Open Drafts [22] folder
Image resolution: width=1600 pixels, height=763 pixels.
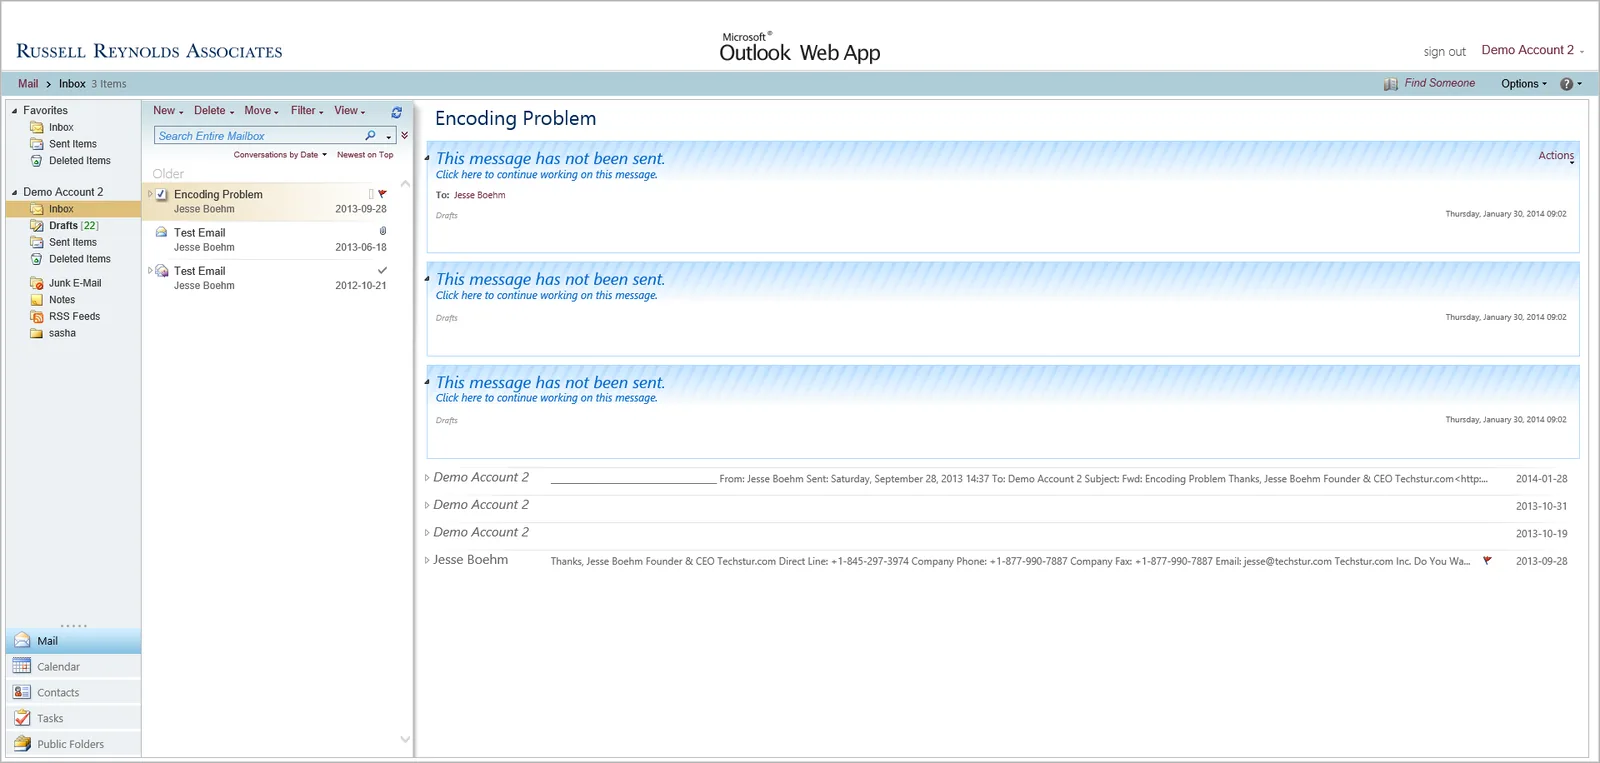coord(64,226)
